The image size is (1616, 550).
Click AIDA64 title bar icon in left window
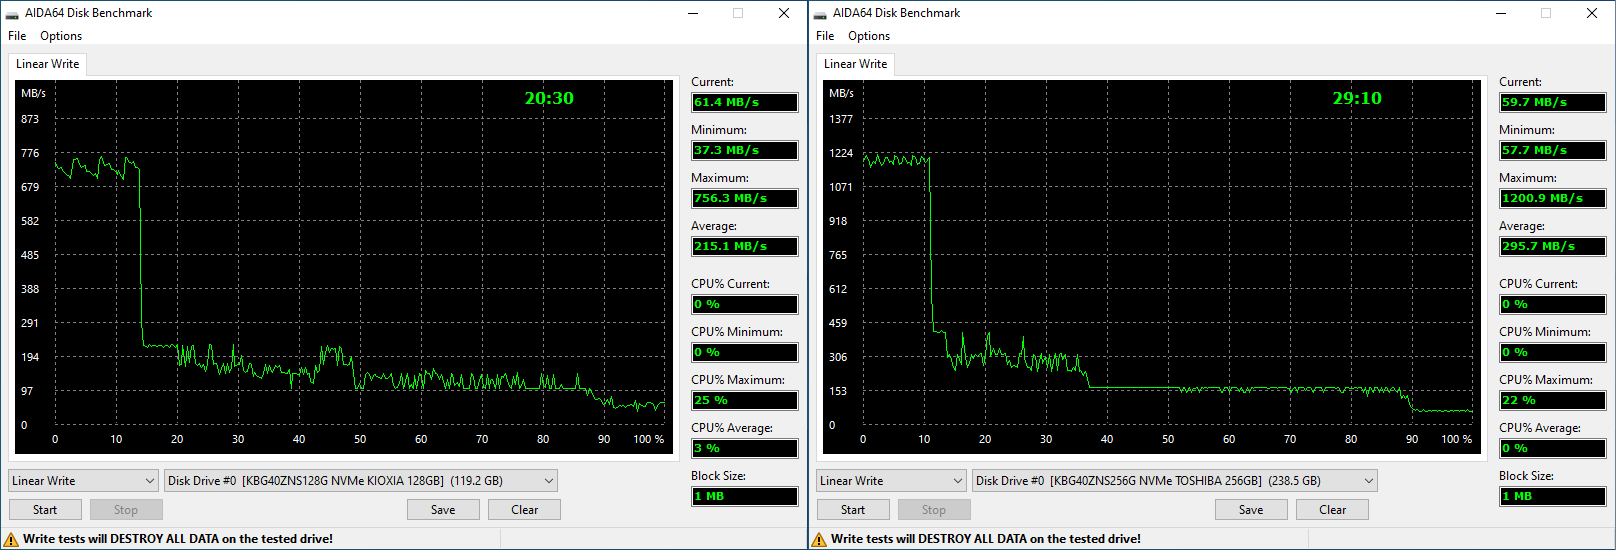coord(12,14)
